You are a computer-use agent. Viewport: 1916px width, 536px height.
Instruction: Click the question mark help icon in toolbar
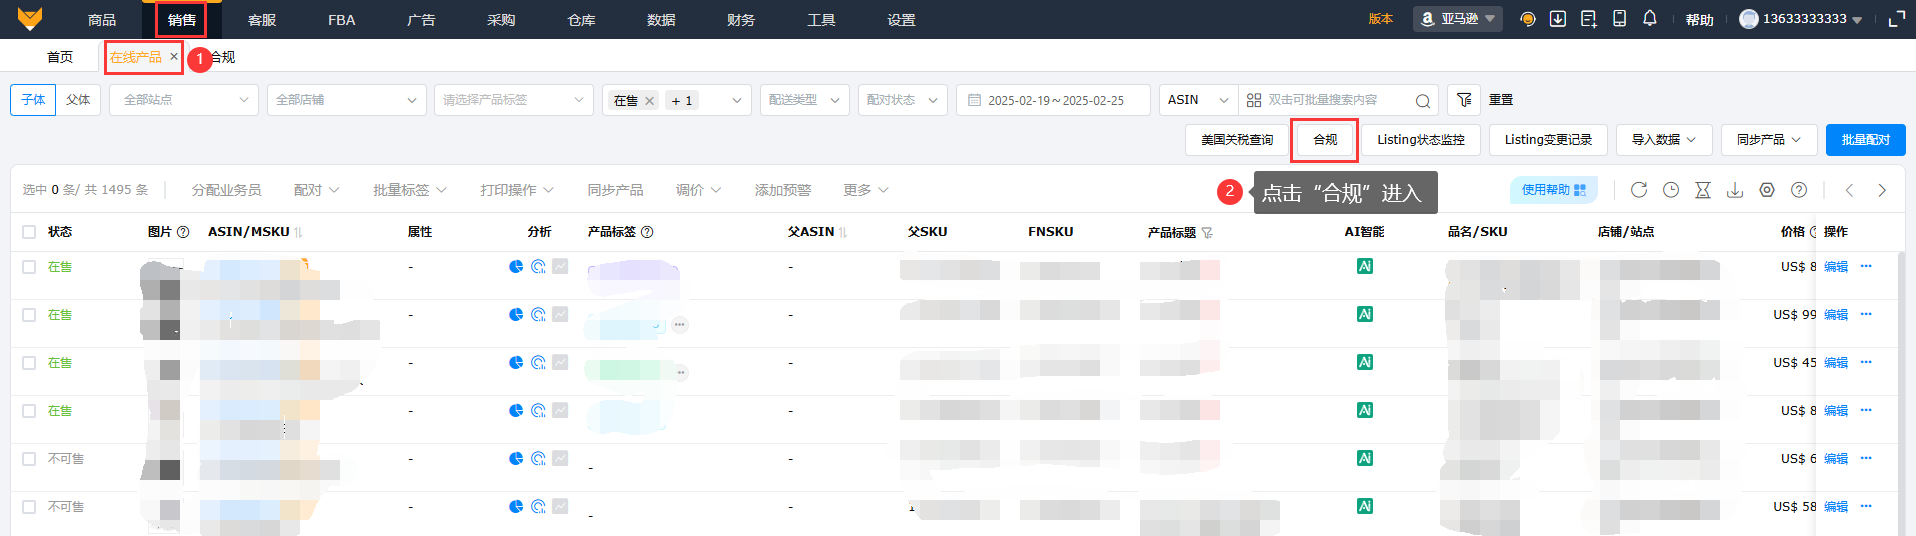click(1799, 190)
